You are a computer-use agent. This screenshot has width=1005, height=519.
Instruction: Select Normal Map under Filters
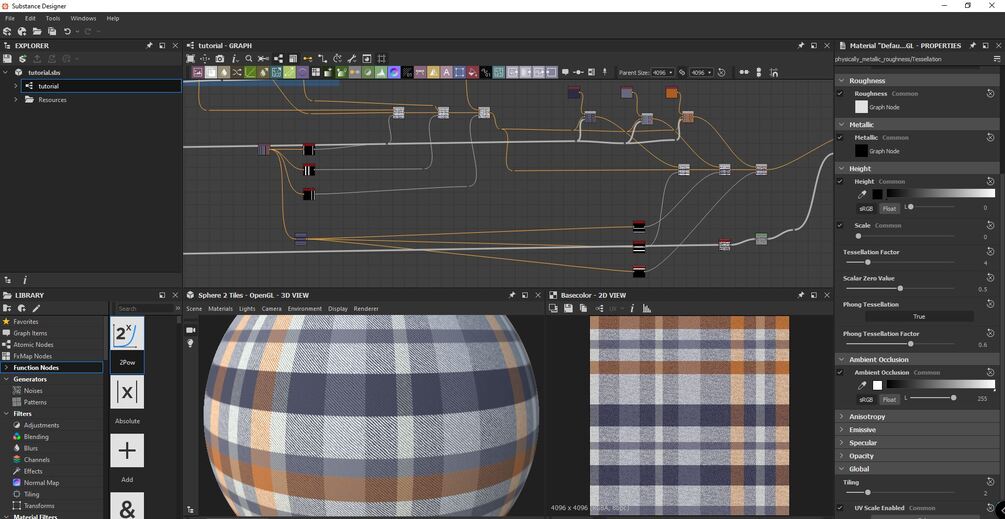[x=41, y=482]
